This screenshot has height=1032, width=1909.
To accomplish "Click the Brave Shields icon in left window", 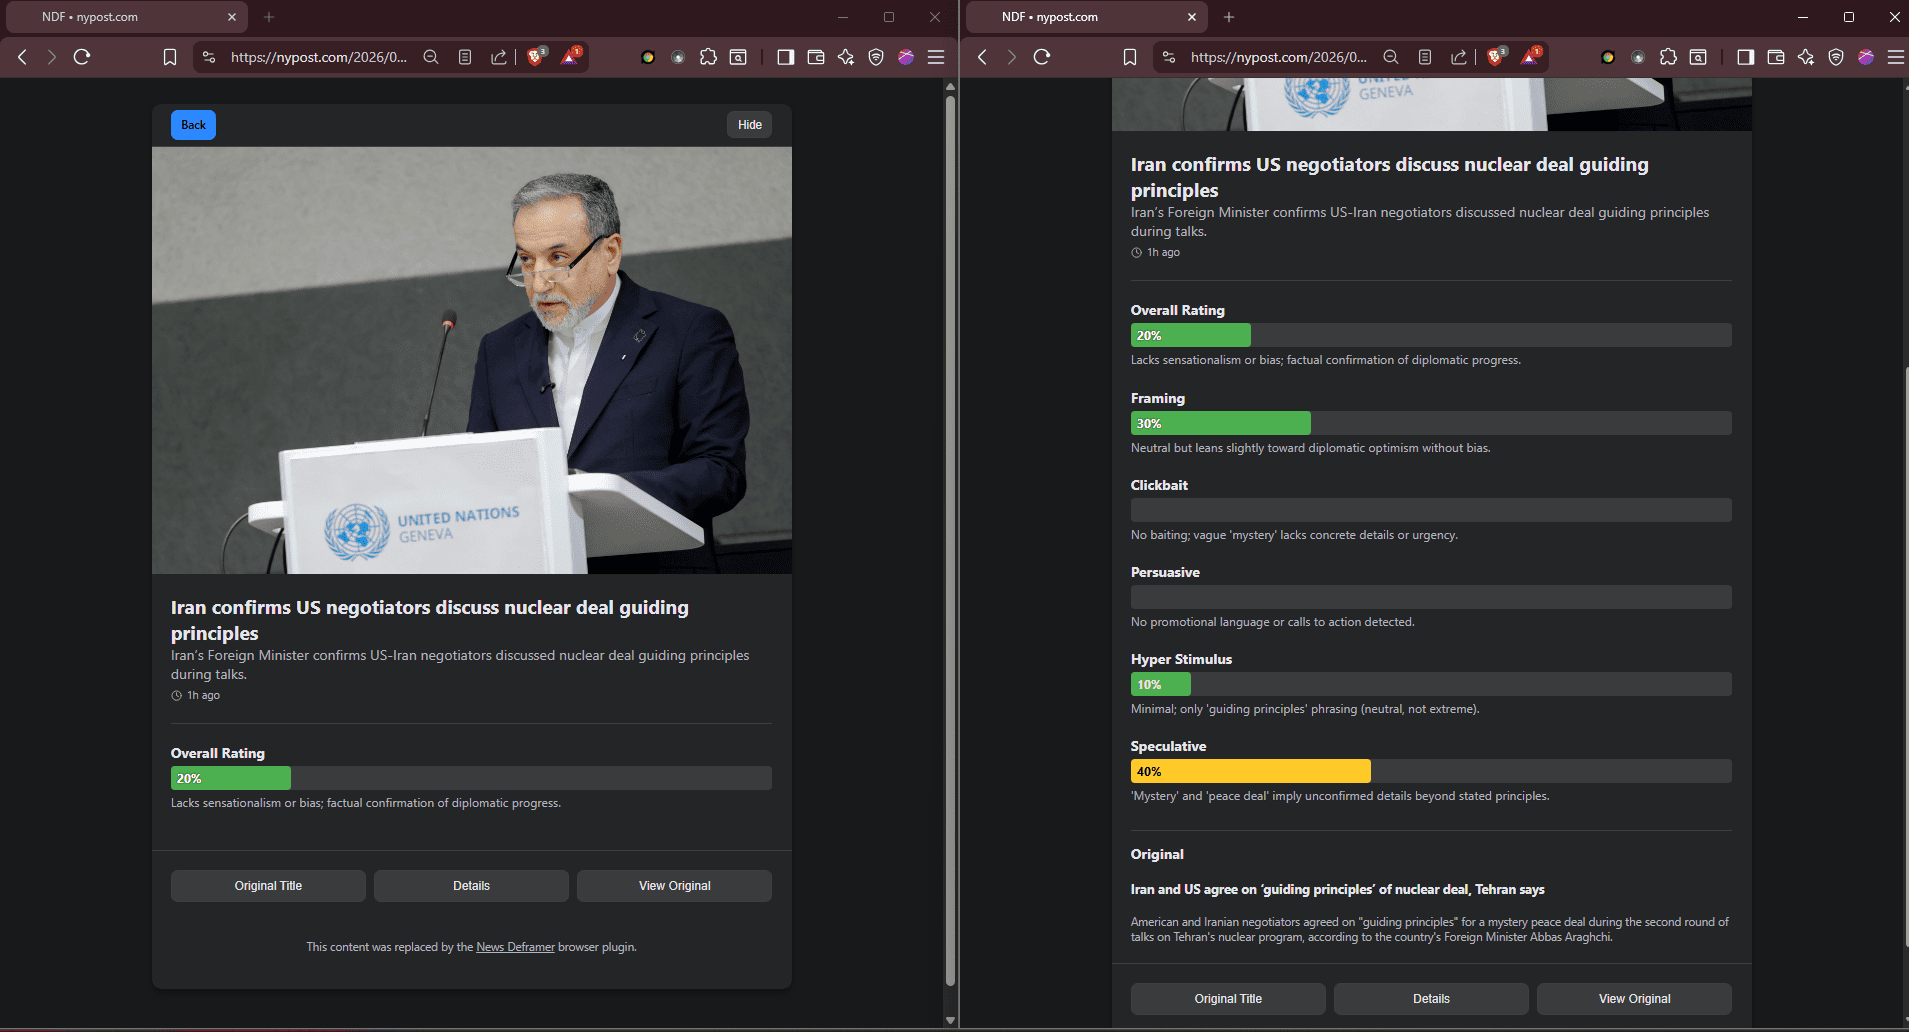I will (536, 57).
